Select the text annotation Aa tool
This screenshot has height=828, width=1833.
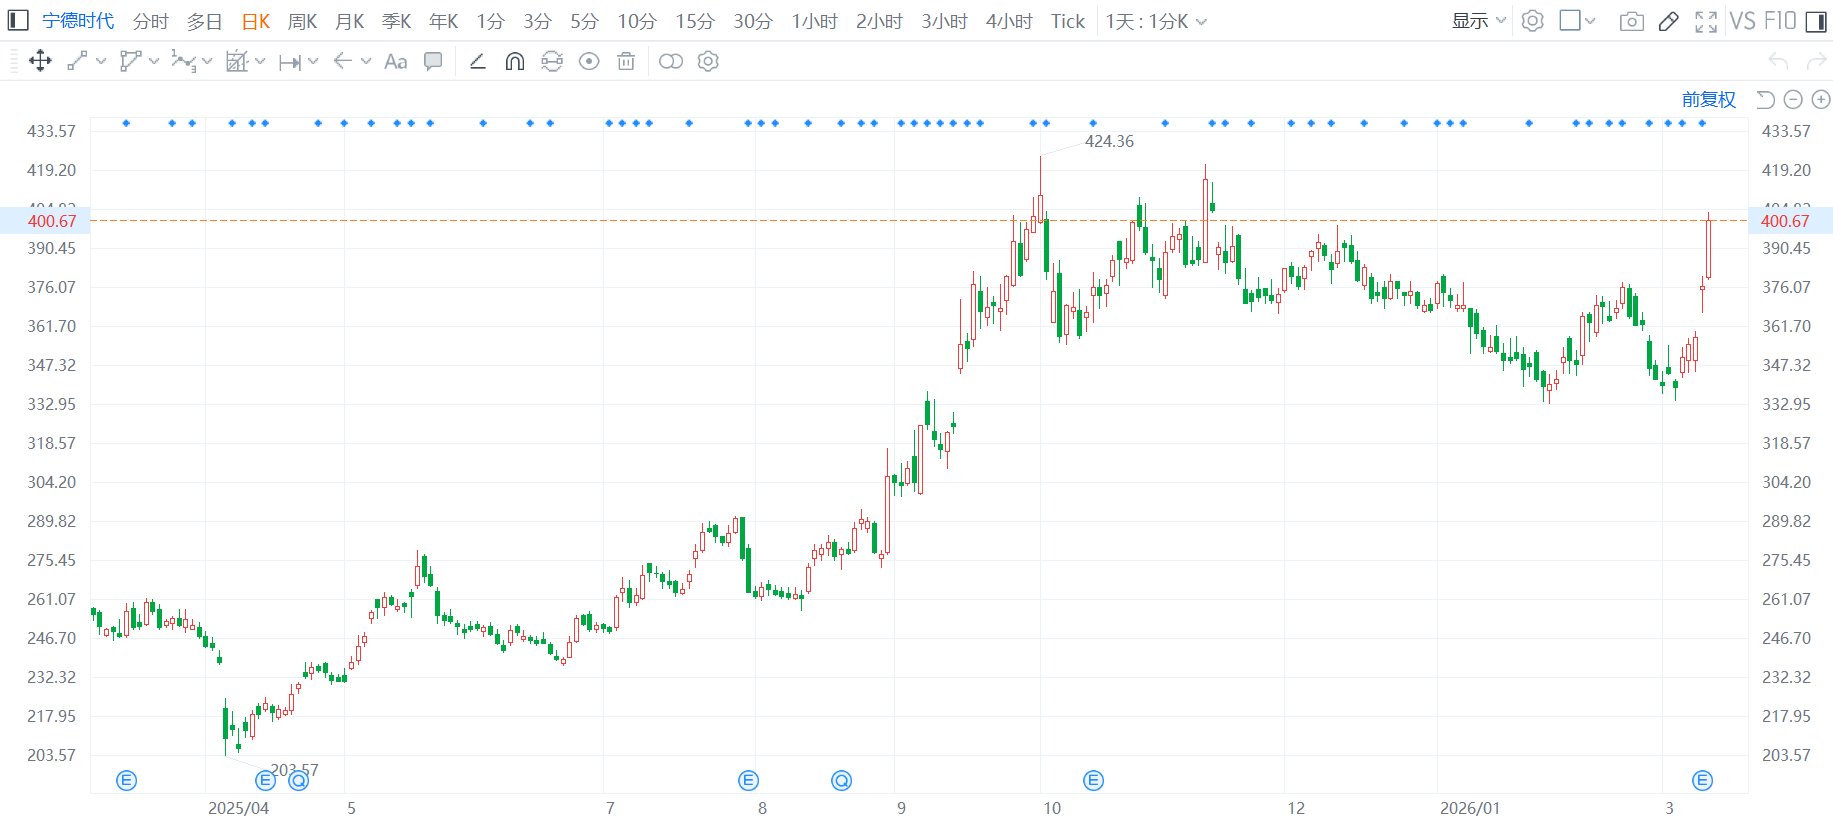click(396, 61)
